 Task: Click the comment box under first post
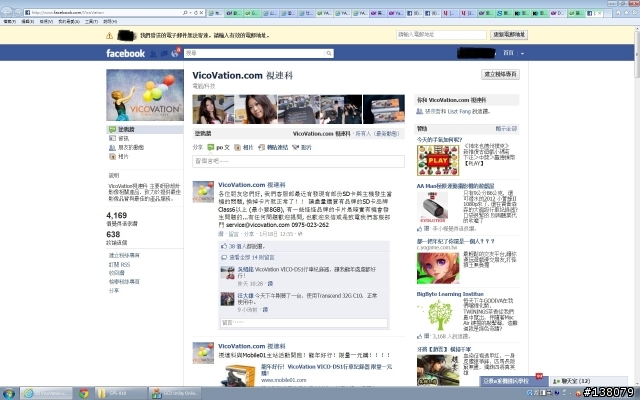(304, 323)
